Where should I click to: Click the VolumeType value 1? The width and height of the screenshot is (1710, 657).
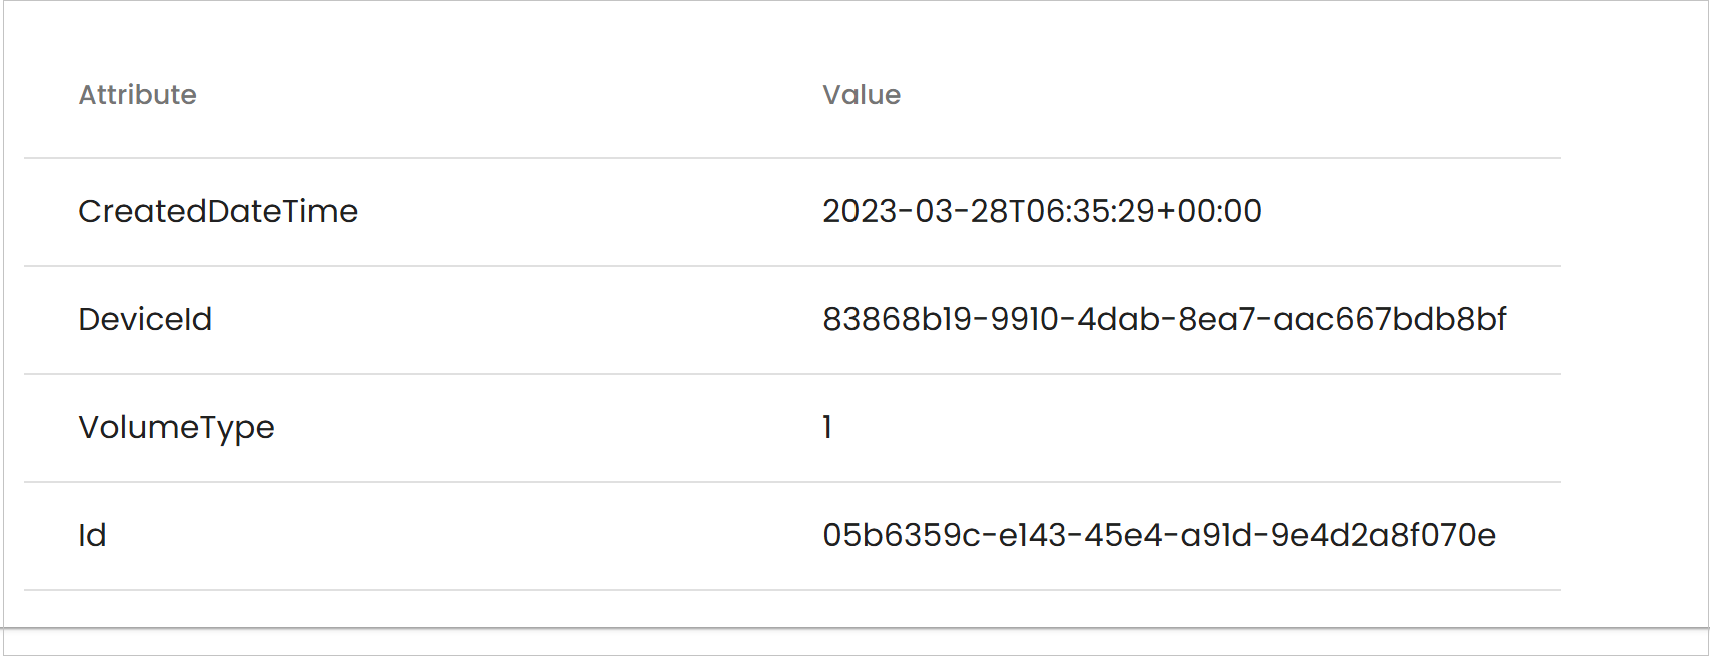click(x=827, y=427)
